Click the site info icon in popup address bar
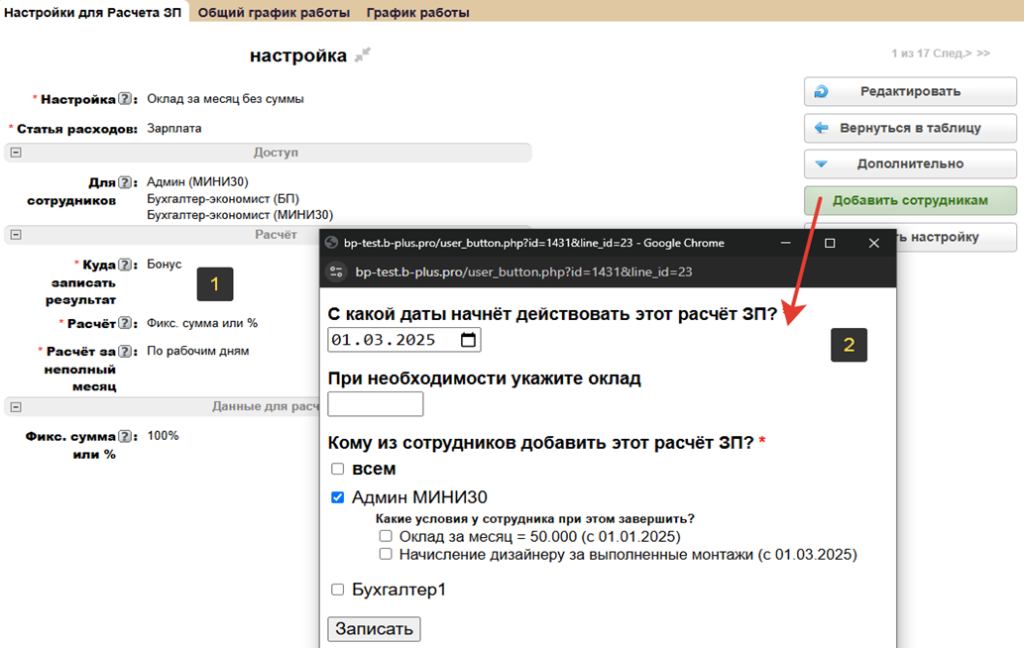1024x648 pixels. [336, 272]
